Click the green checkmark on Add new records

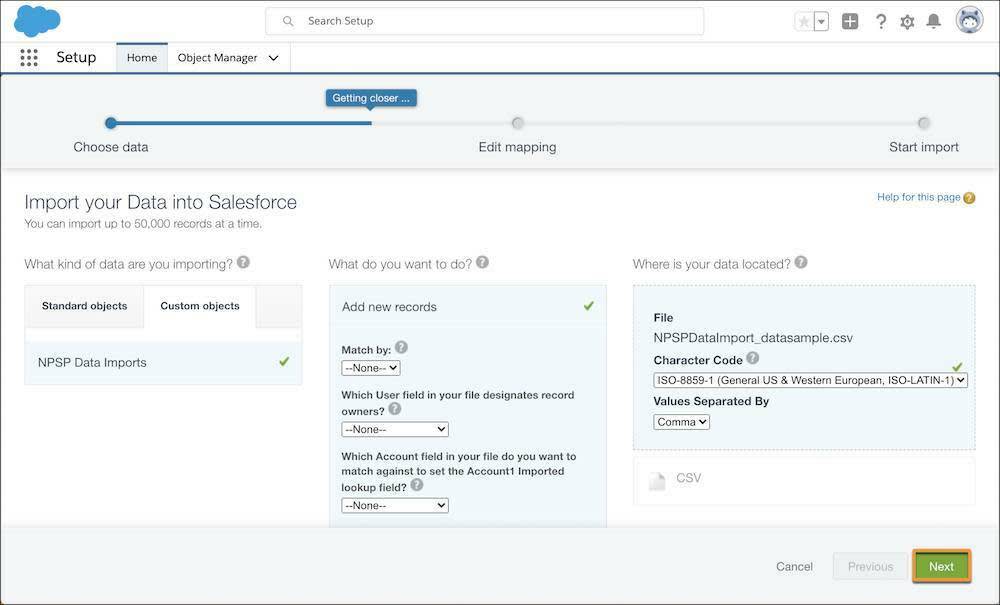tap(588, 306)
